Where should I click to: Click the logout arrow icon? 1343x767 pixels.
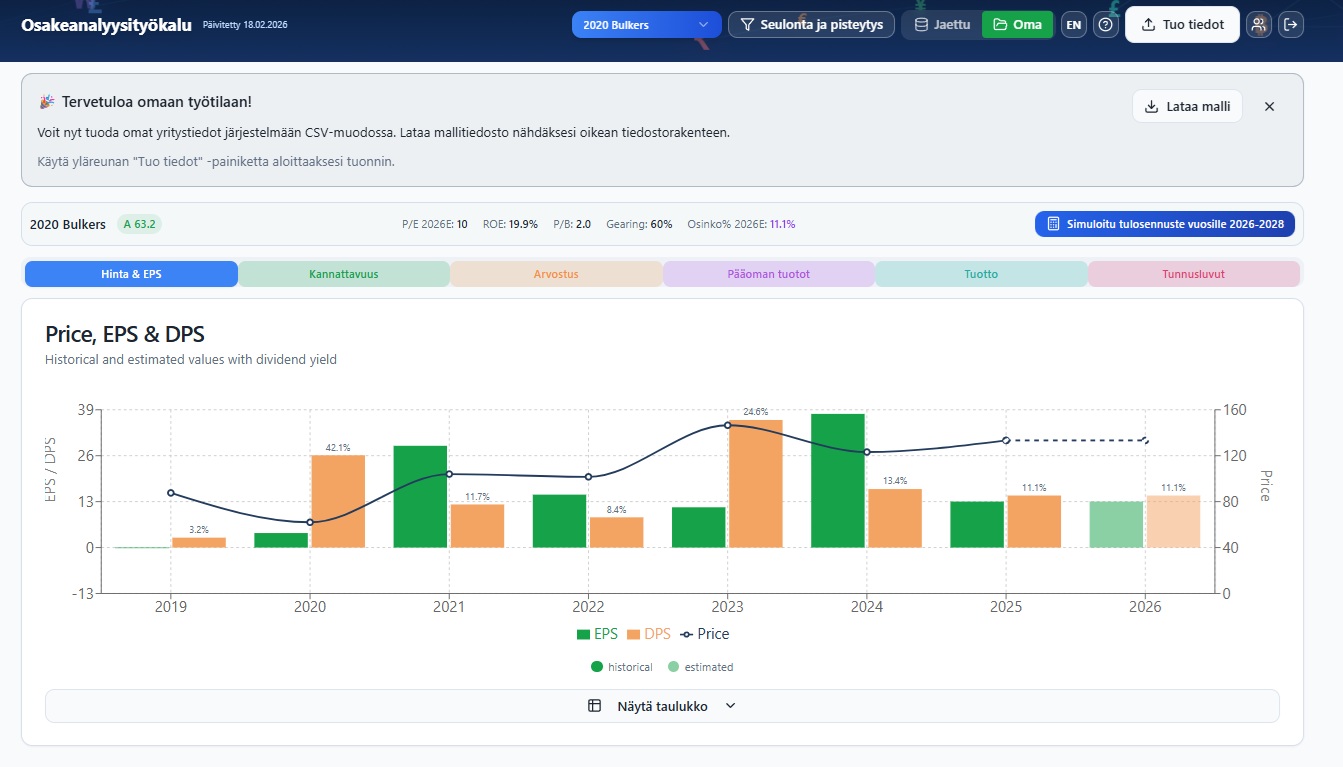1292,25
